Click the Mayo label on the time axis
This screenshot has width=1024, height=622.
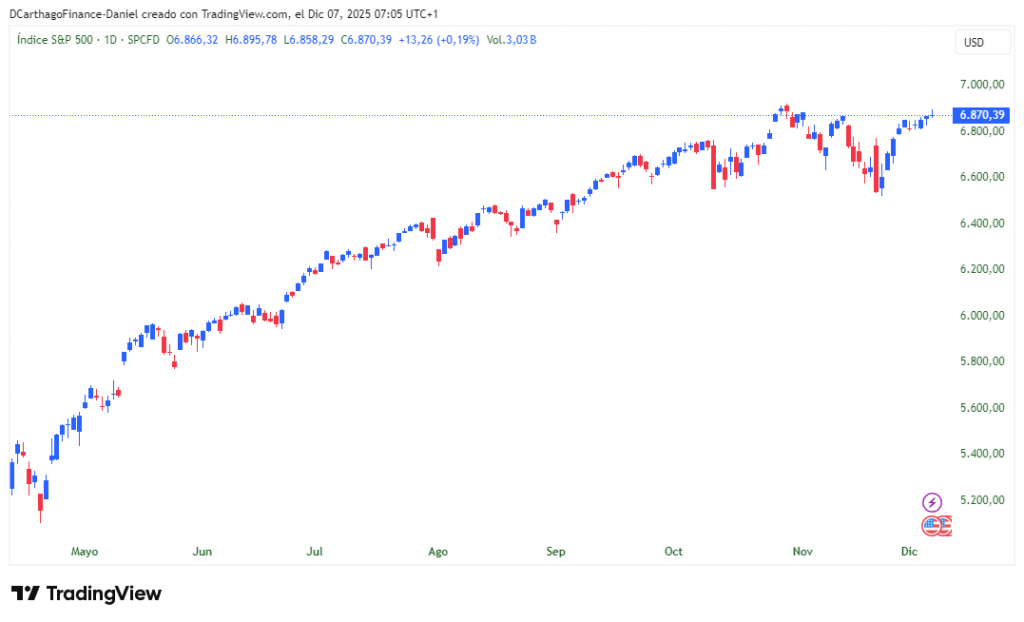[x=85, y=551]
